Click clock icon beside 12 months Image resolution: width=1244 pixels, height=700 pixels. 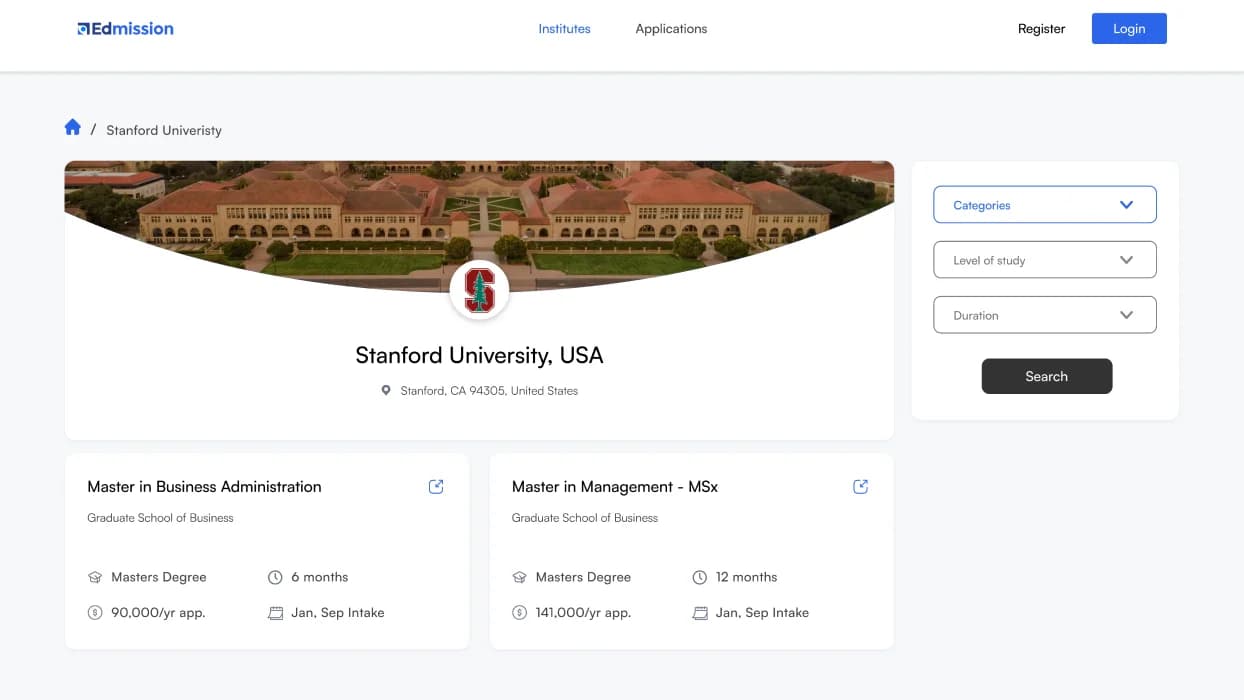coord(699,577)
